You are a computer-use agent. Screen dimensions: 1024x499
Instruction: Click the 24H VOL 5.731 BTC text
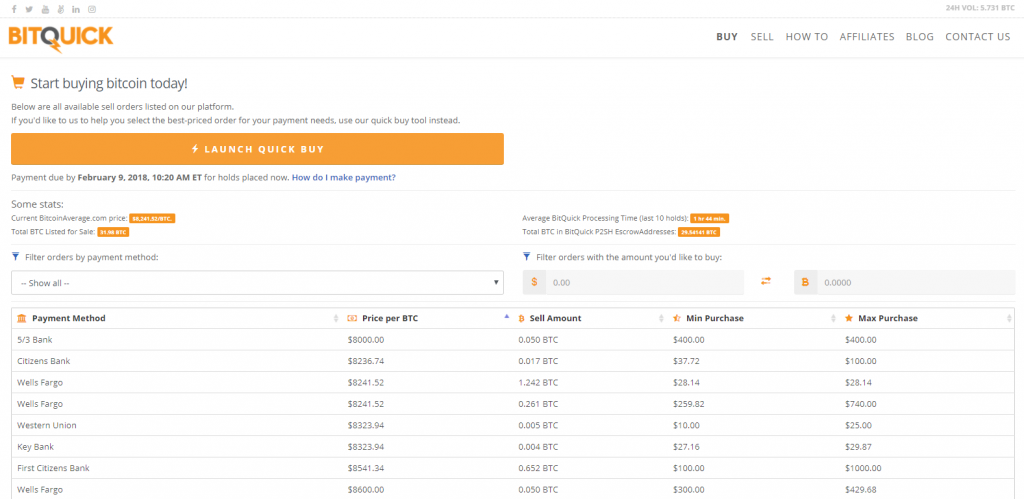tap(978, 8)
